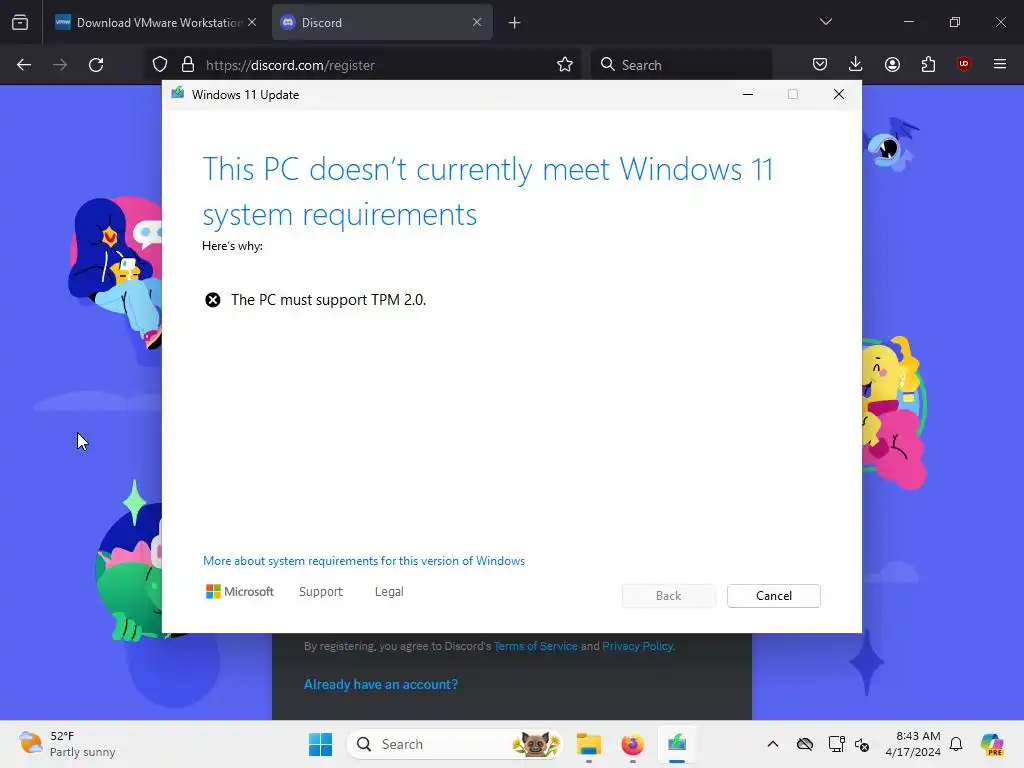Click the muted volume tray icon
This screenshot has width=1024, height=768.
tap(862, 744)
